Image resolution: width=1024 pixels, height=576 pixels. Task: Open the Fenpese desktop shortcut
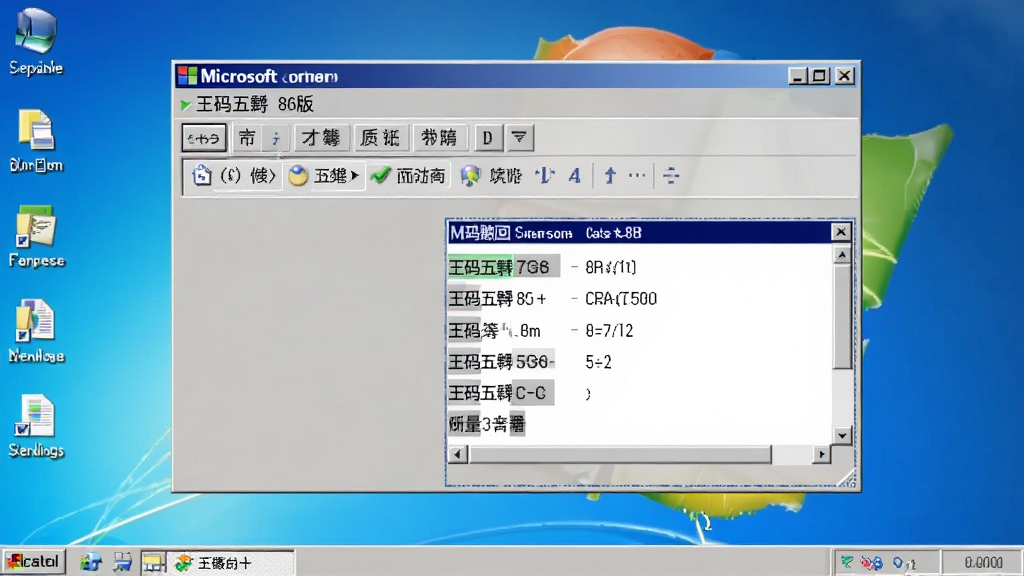pyautogui.click(x=36, y=236)
